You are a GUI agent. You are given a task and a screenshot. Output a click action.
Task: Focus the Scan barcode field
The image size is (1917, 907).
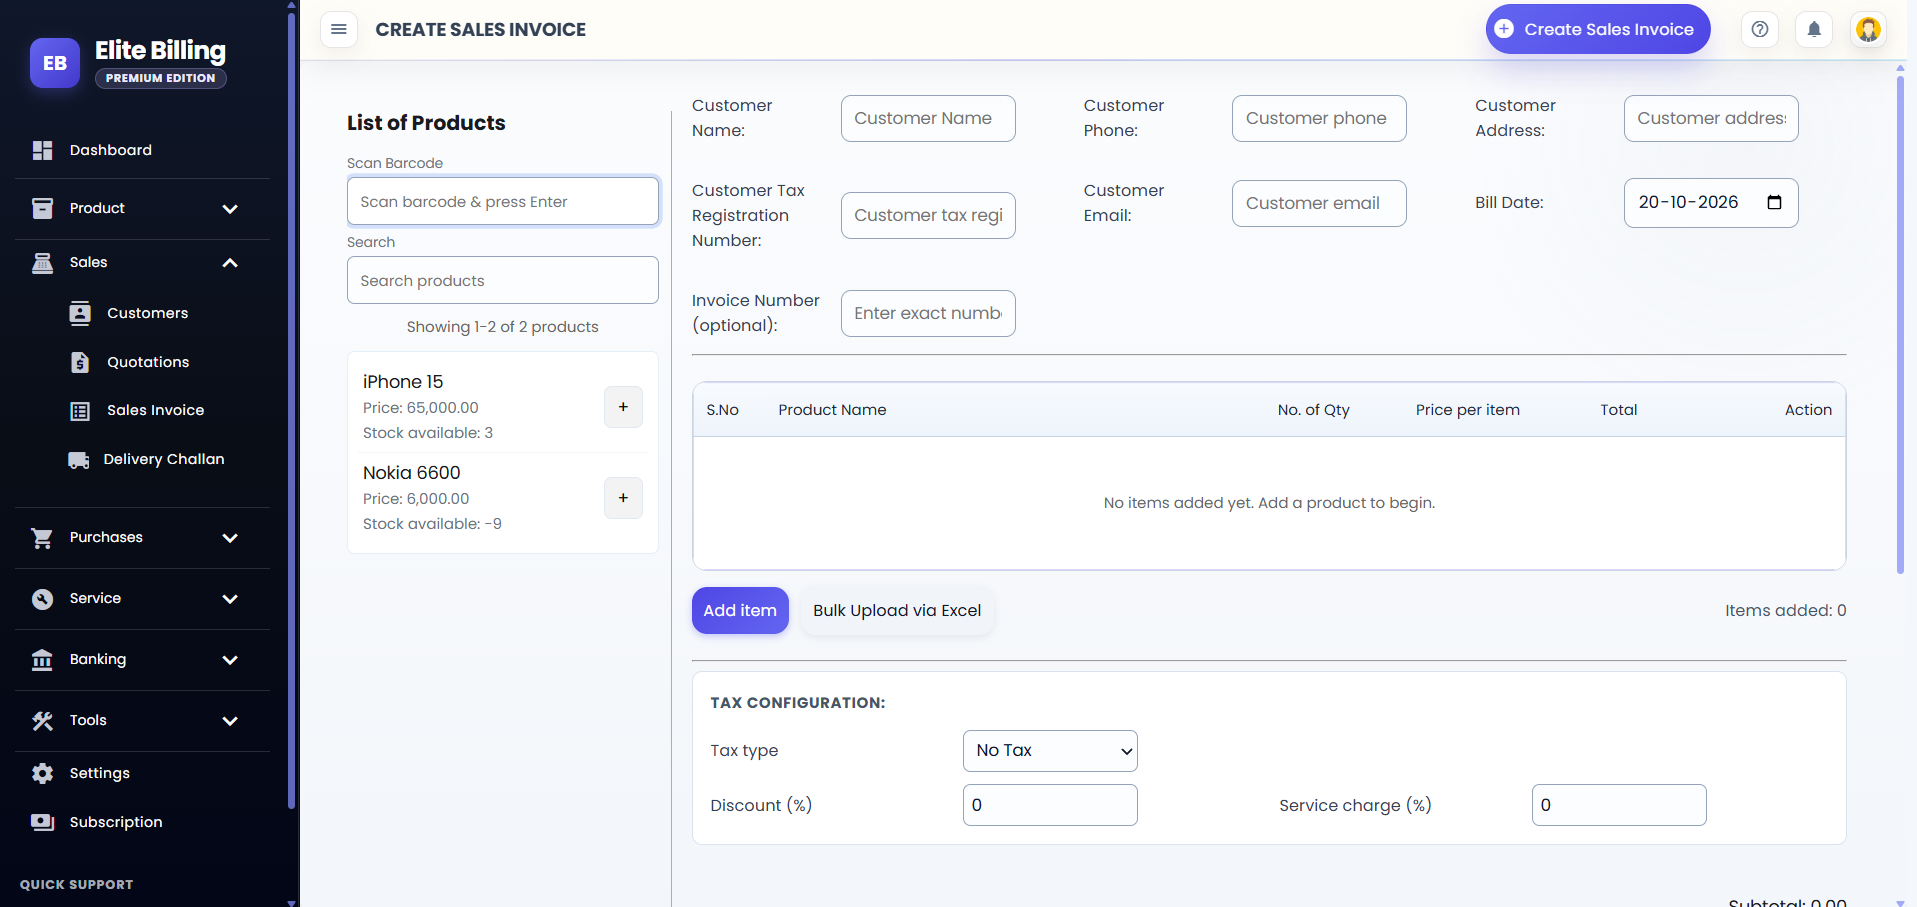click(502, 201)
